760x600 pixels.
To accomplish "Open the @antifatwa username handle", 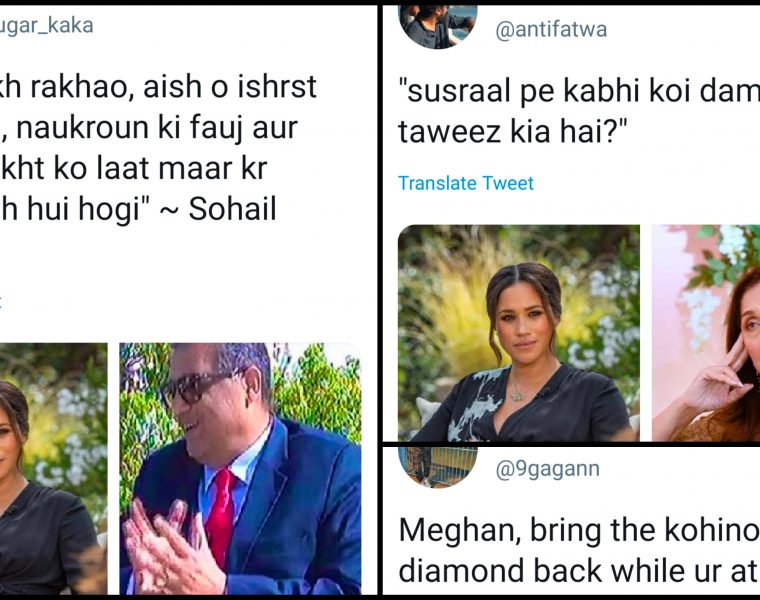I will pos(551,30).
